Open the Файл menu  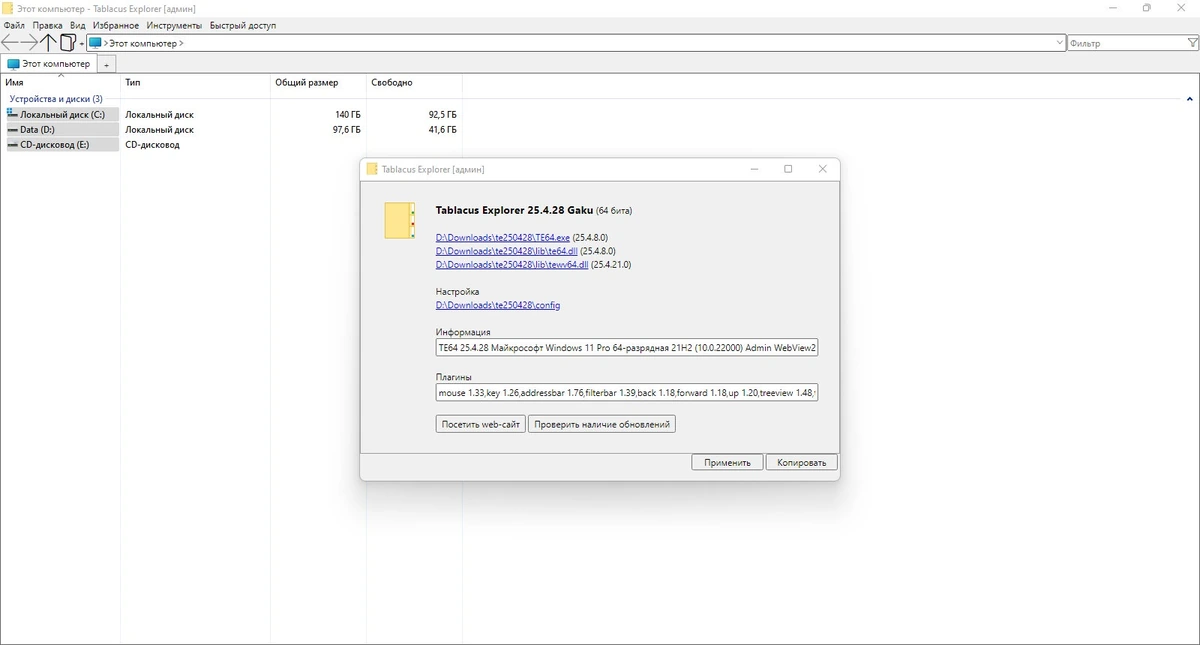pos(14,25)
